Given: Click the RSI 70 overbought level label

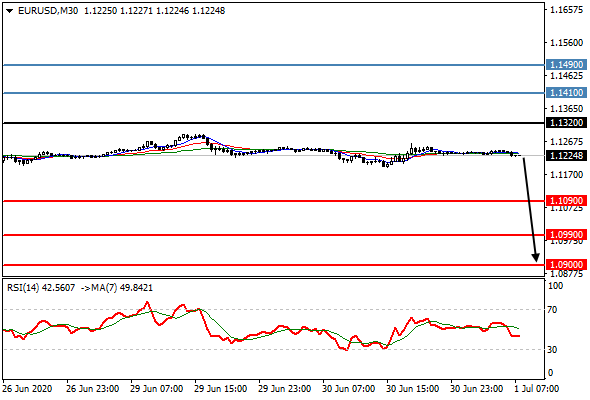Looking at the screenshot, I should (552, 310).
